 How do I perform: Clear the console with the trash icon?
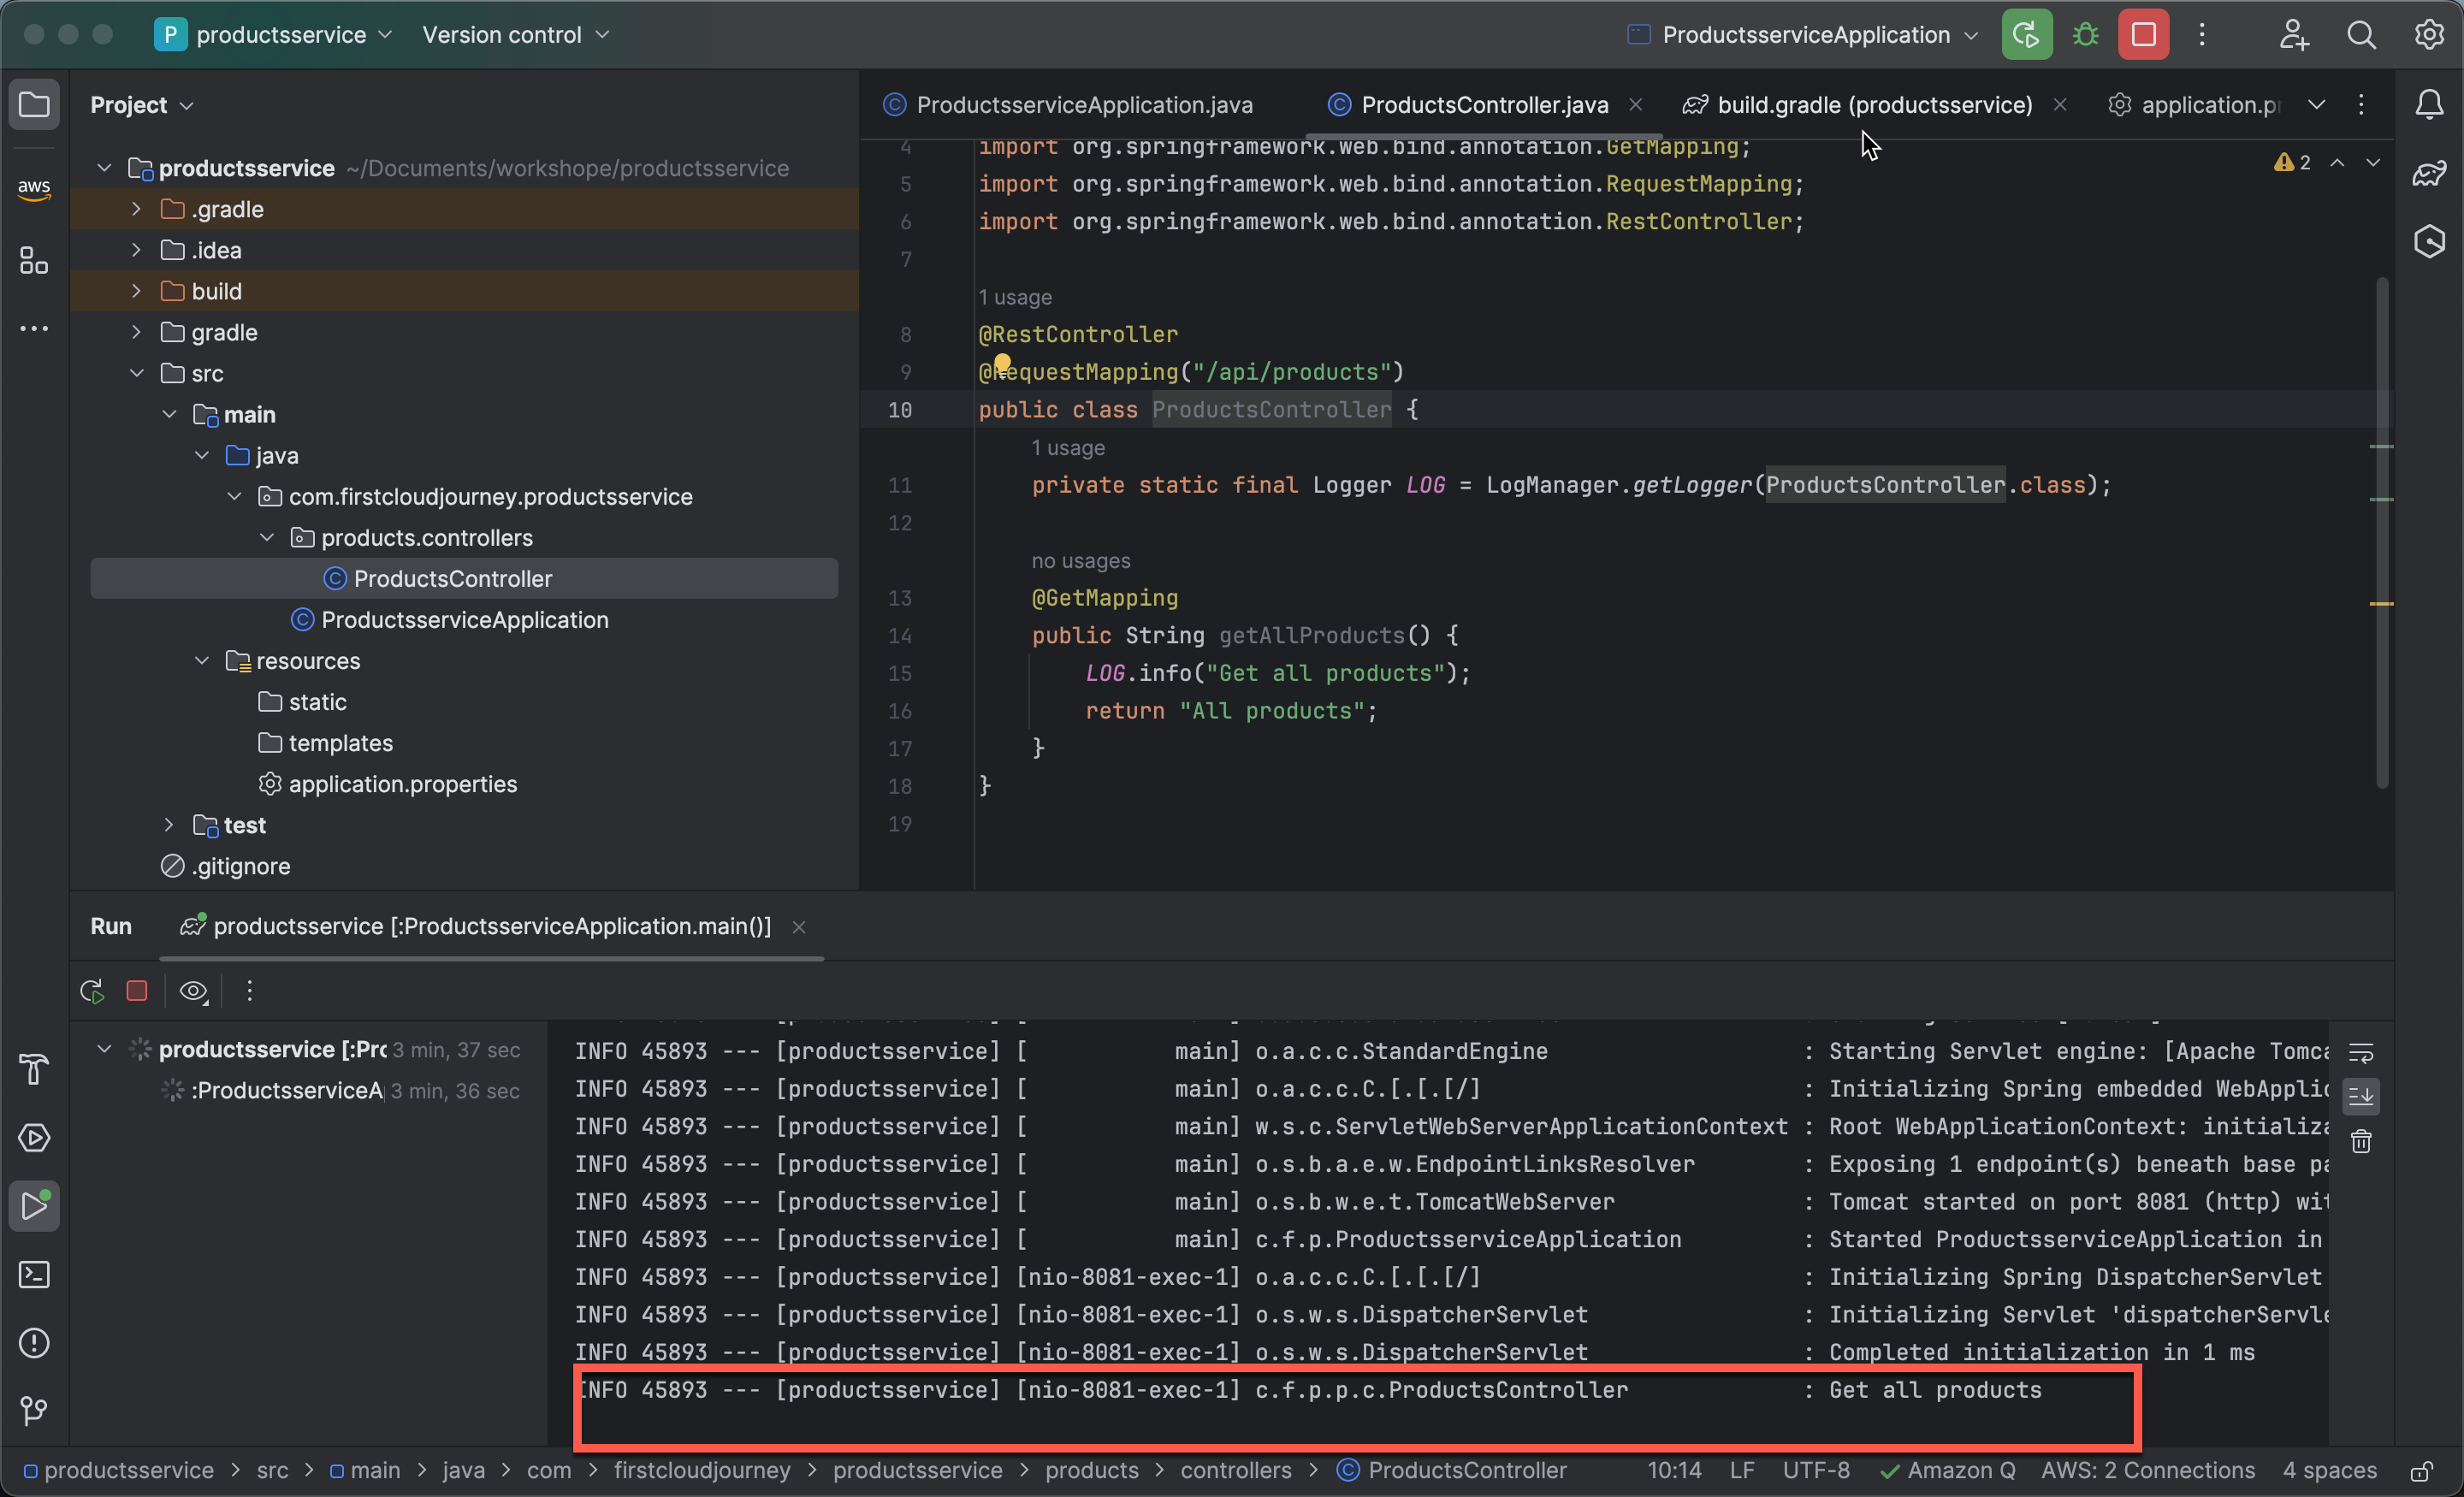[x=2360, y=1141]
